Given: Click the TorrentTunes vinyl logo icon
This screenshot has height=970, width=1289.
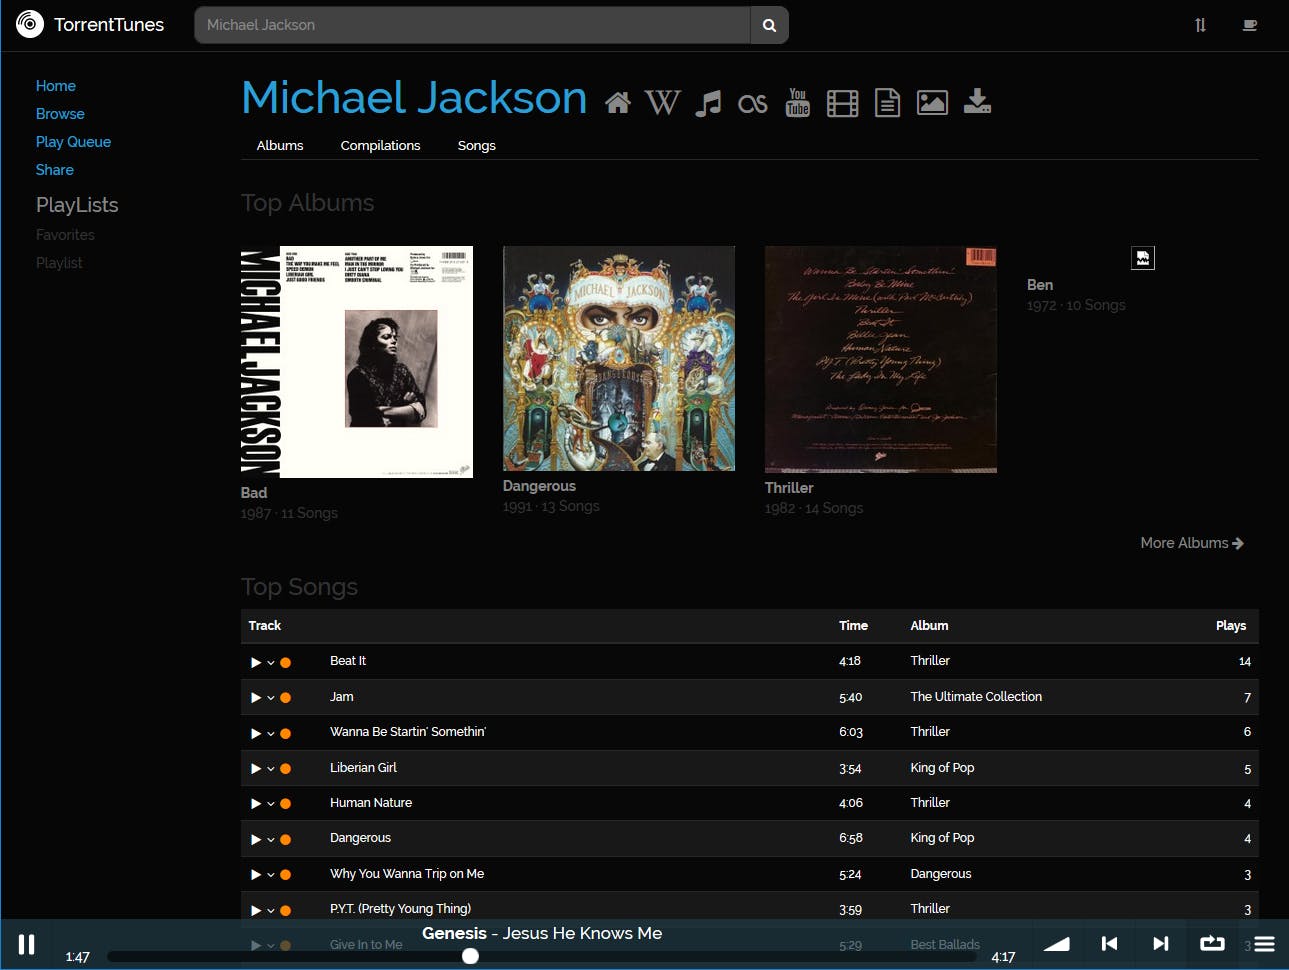Looking at the screenshot, I should coord(30,24).
